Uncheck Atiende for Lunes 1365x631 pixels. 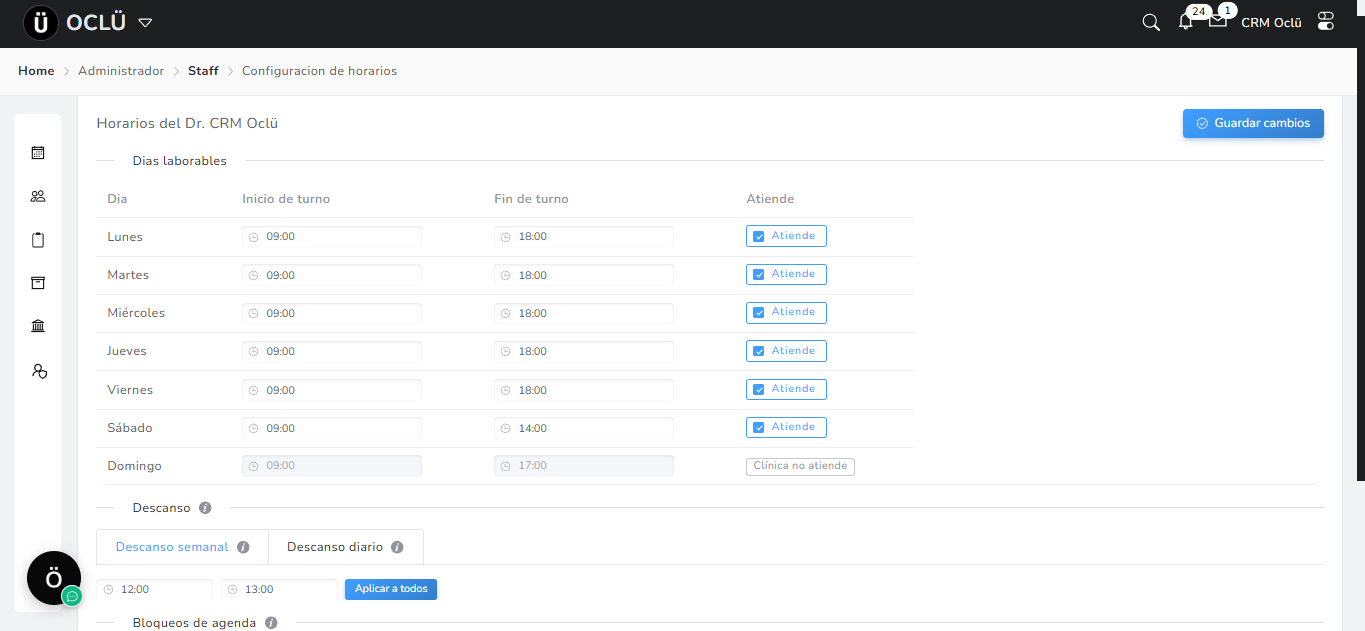[759, 237]
